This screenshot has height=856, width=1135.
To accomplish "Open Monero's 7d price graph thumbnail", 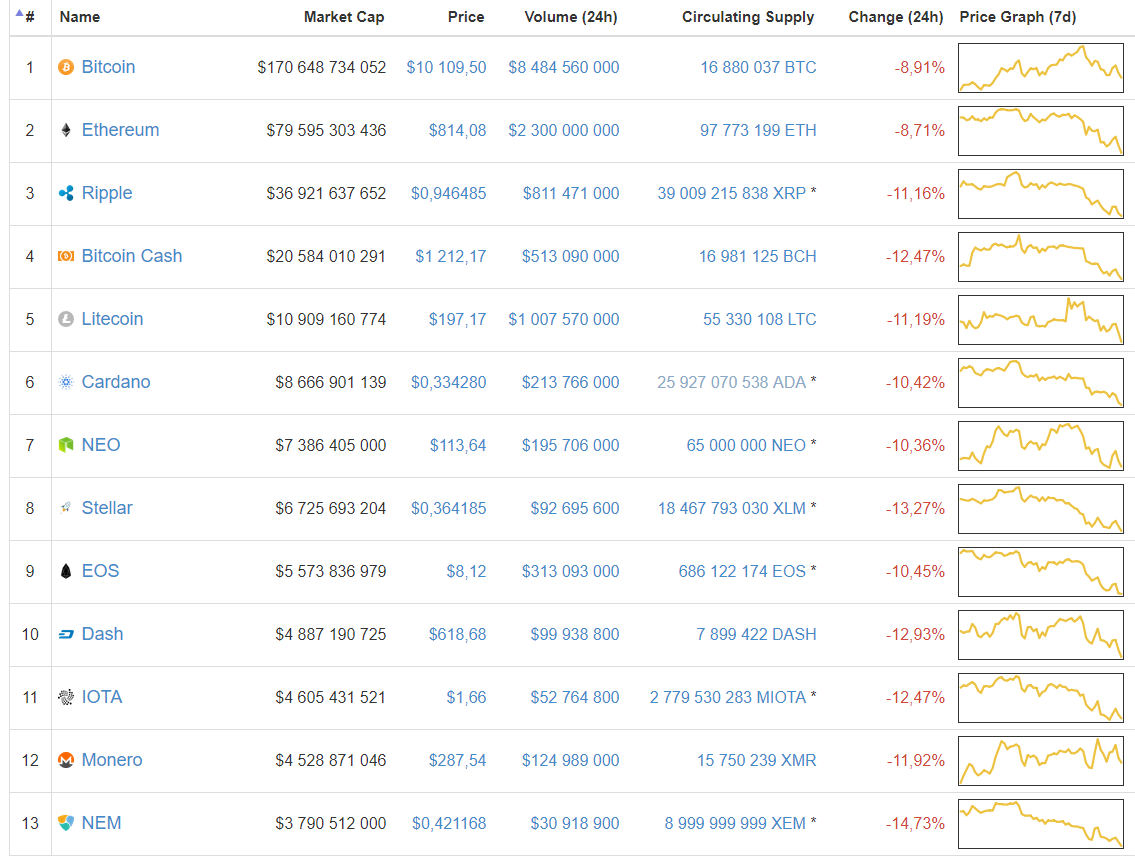I will pyautogui.click(x=1040, y=760).
